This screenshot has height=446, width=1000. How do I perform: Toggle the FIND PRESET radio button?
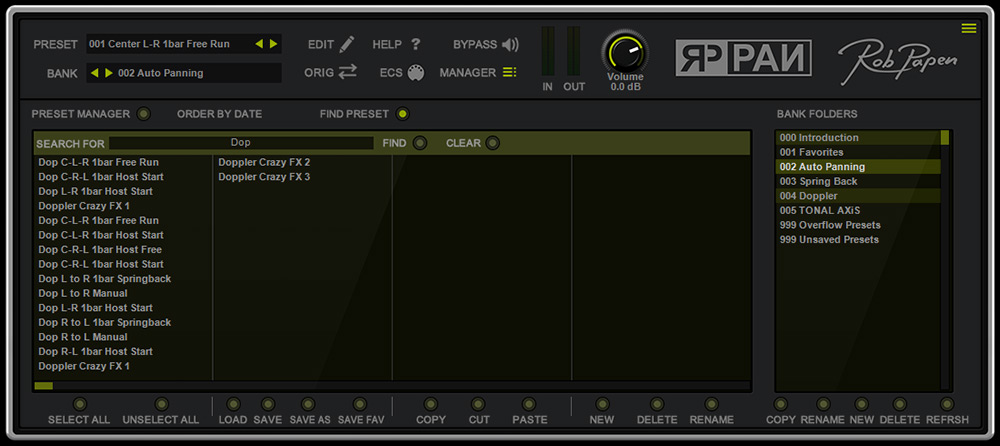(x=402, y=114)
